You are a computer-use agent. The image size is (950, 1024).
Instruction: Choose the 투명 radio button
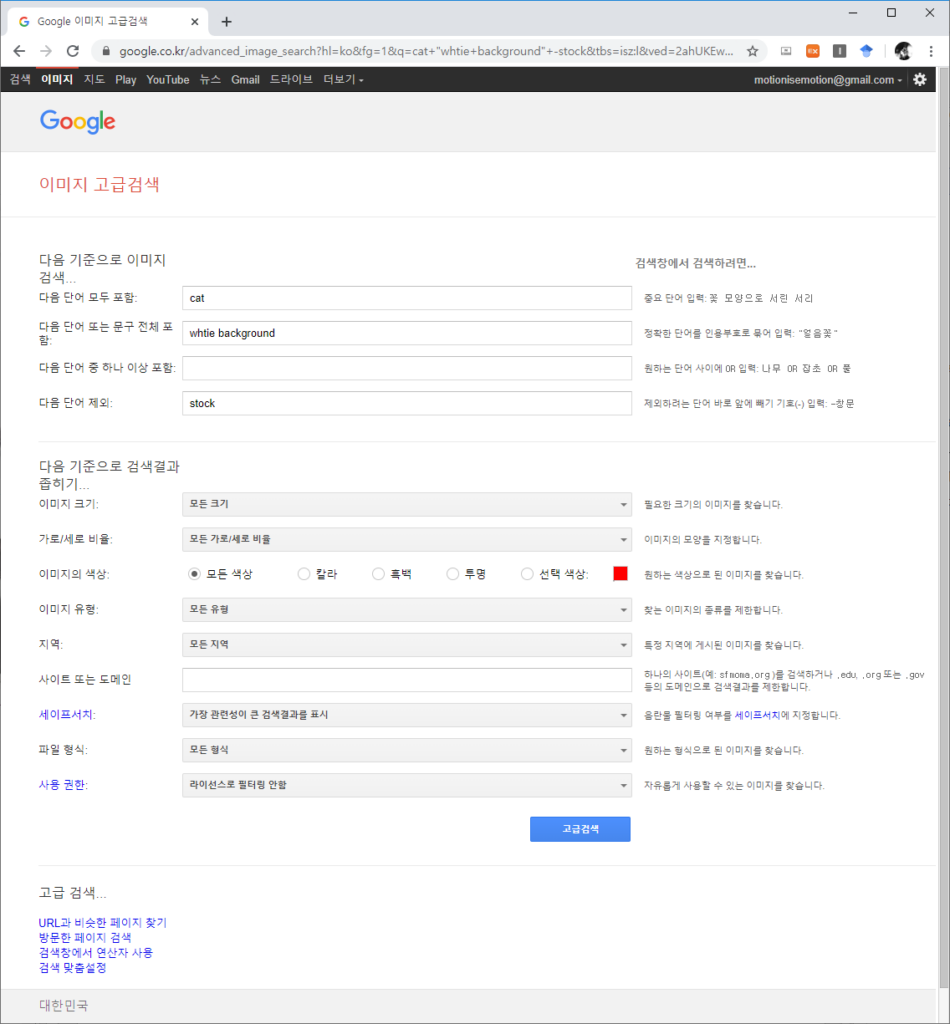click(453, 574)
